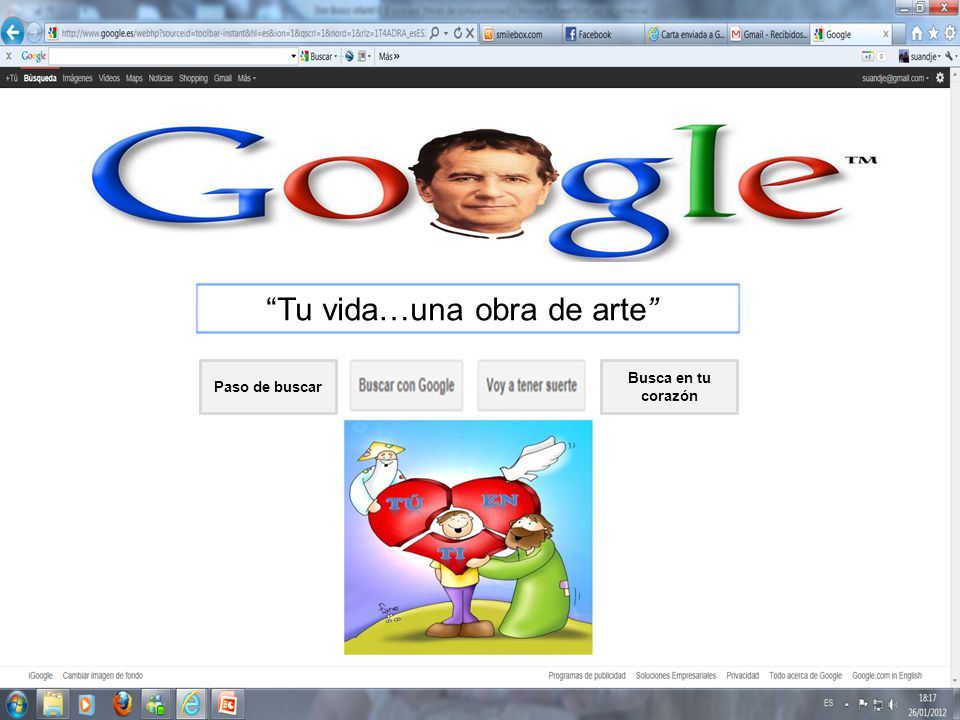
Task: Click the Buscar con Google button
Action: point(407,385)
